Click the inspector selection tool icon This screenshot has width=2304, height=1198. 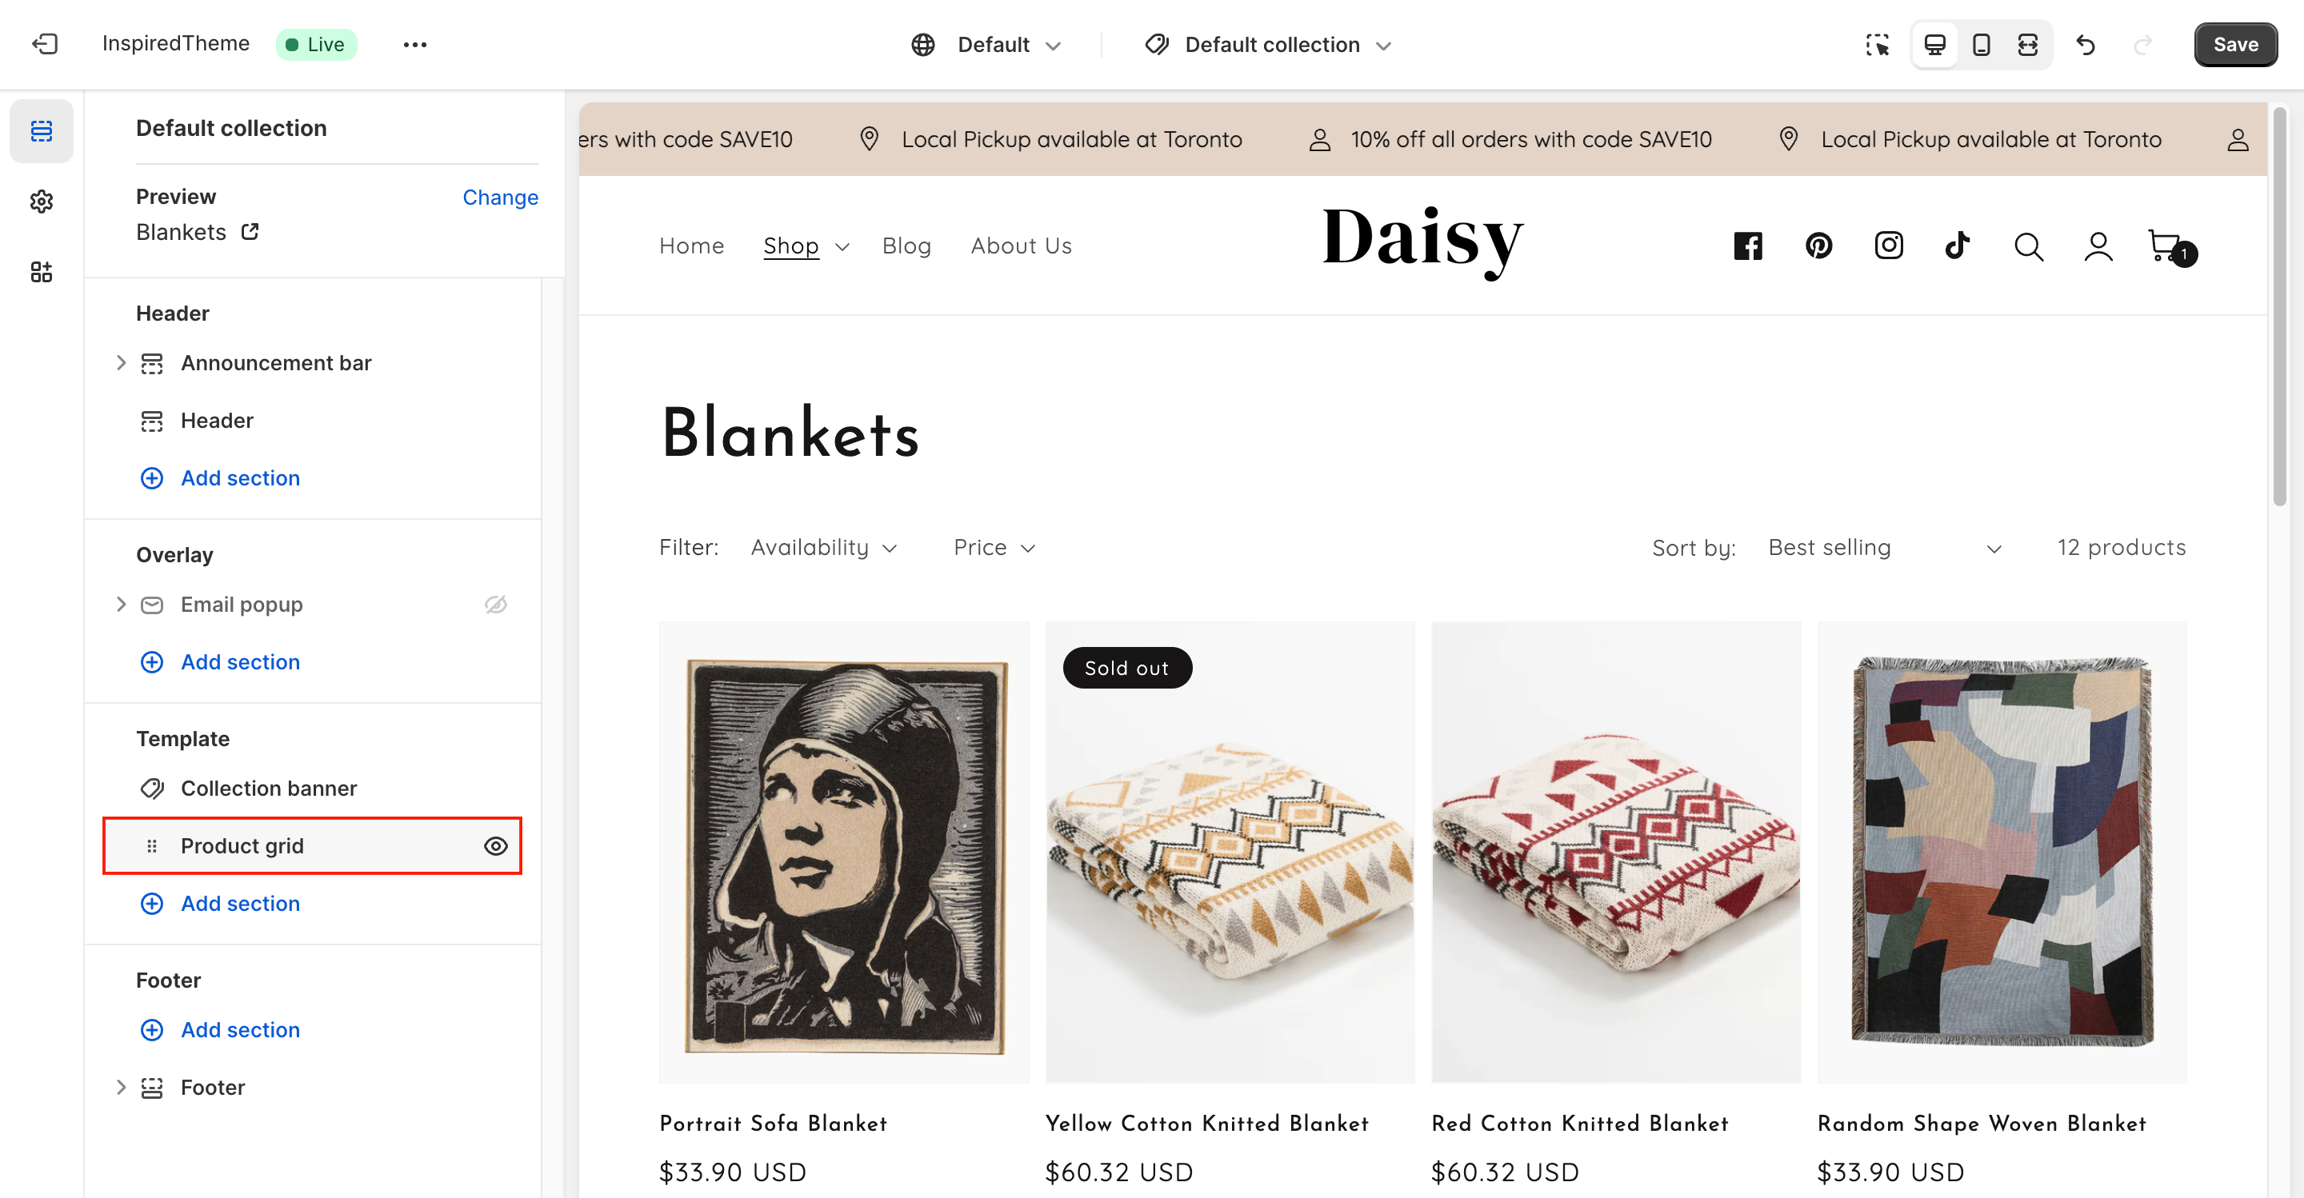[x=1877, y=45]
